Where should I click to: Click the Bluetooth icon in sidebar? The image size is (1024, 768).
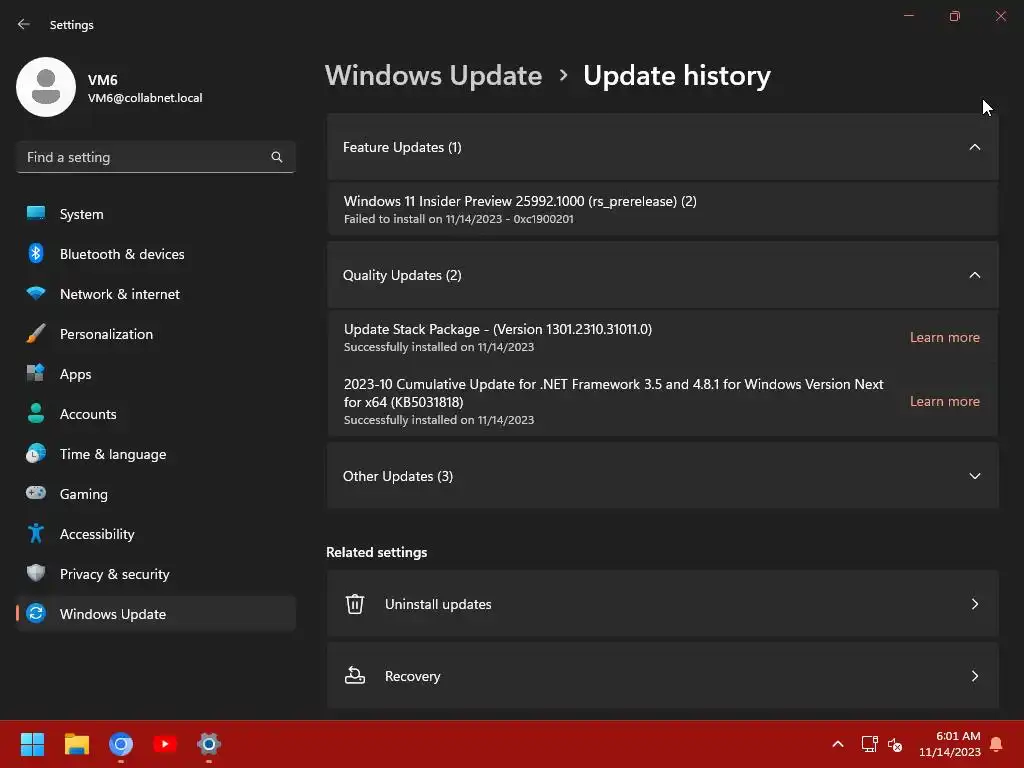[x=36, y=253]
